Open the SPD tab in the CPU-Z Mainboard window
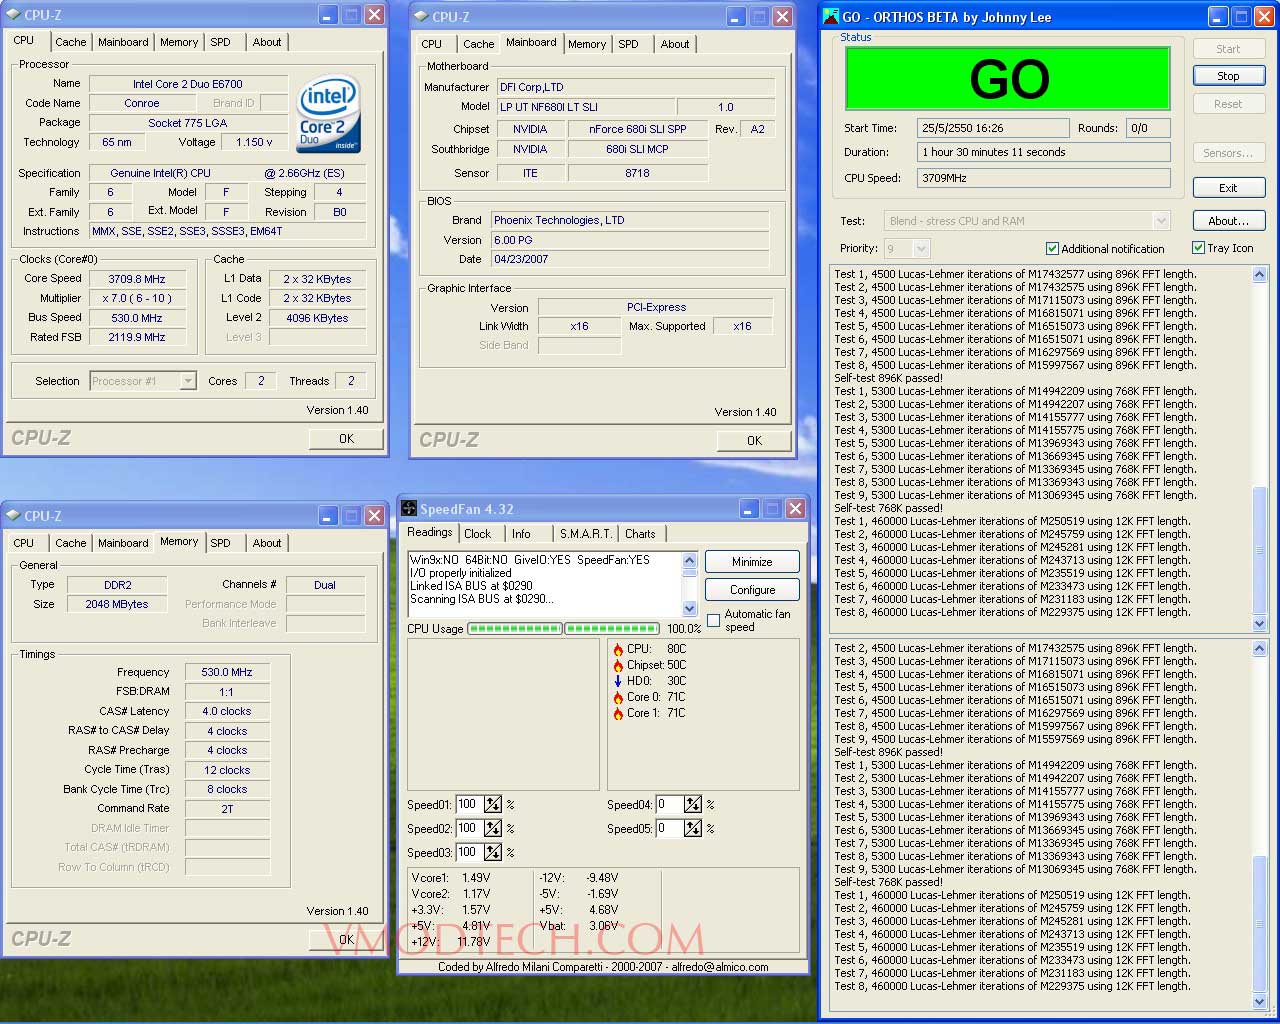 628,44
